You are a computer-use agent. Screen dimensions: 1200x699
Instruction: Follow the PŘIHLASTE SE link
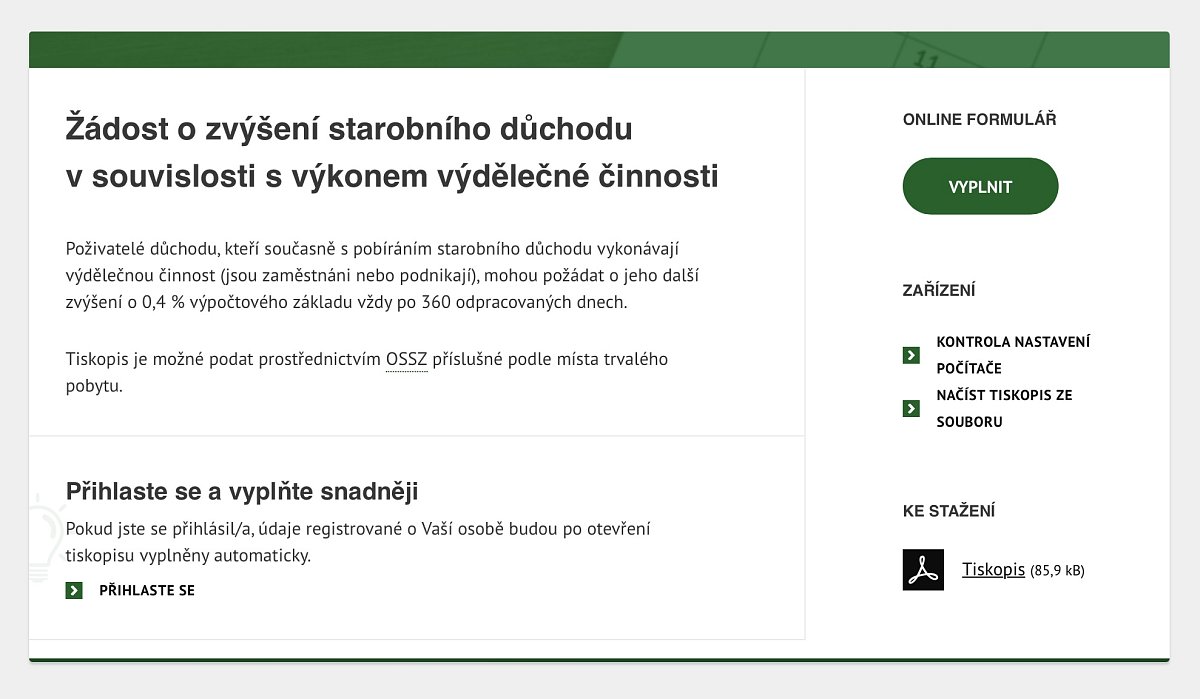point(145,590)
